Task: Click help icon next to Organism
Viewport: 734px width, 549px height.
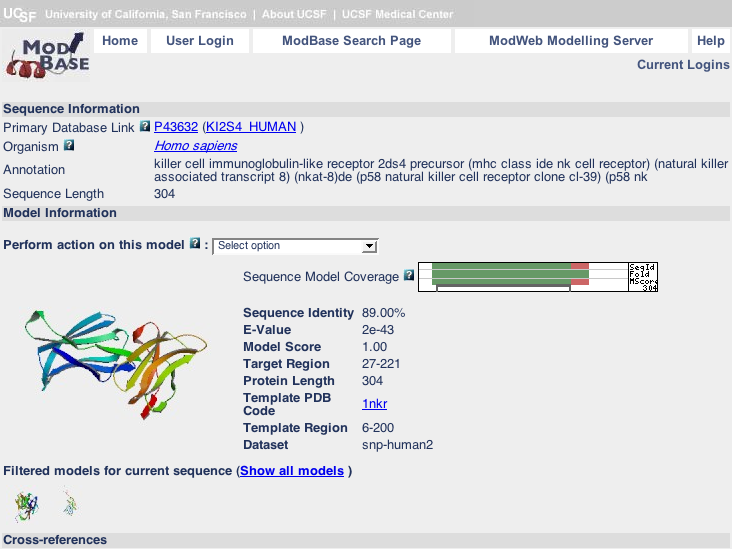Action: [x=69, y=146]
